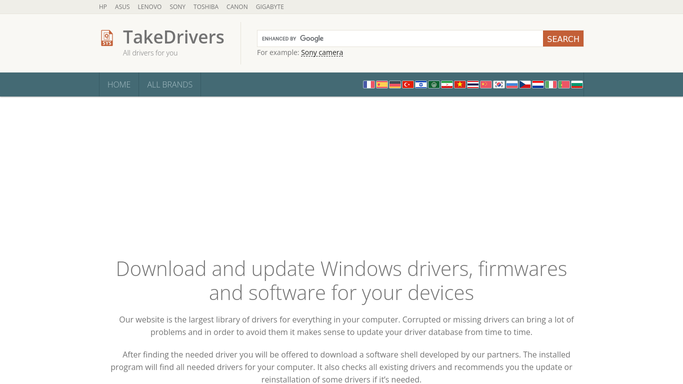Image resolution: width=683 pixels, height=384 pixels.
Task: Visit the GIGABYTE brand link
Action: [x=270, y=7]
